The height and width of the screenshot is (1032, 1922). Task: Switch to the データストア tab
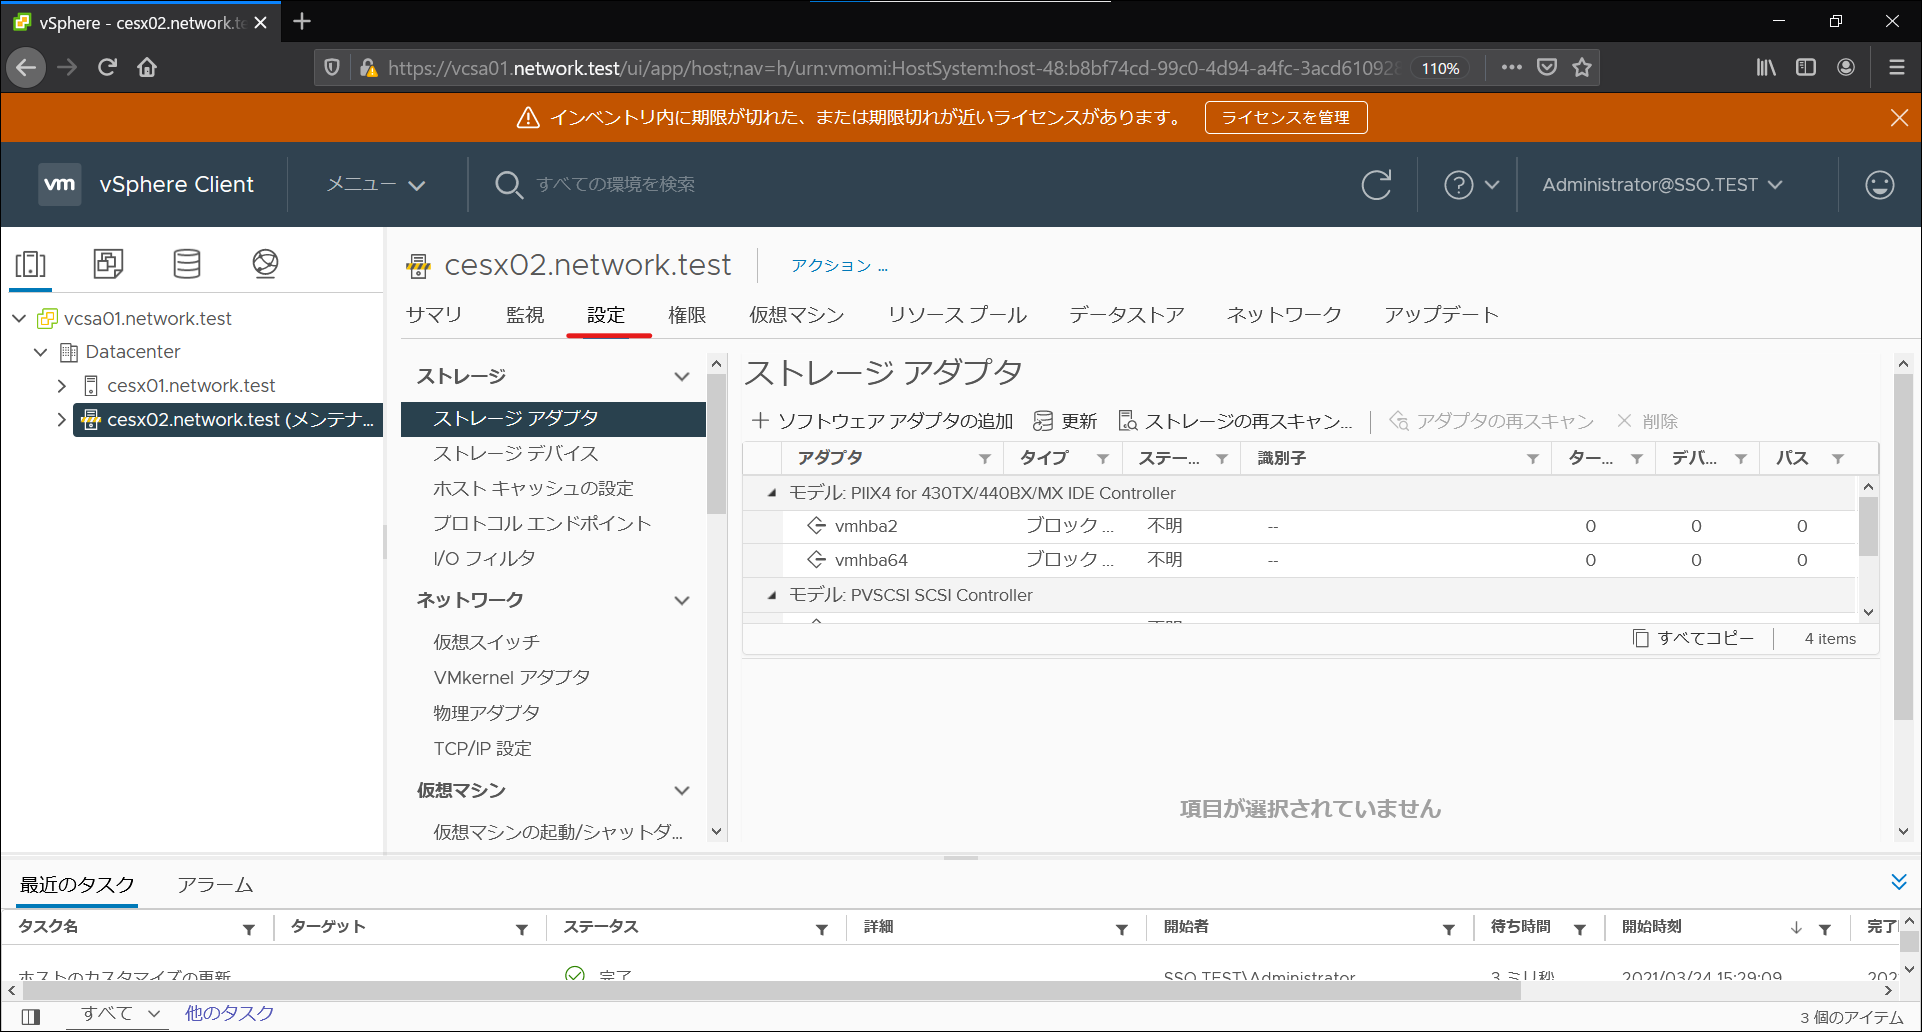coord(1126,315)
